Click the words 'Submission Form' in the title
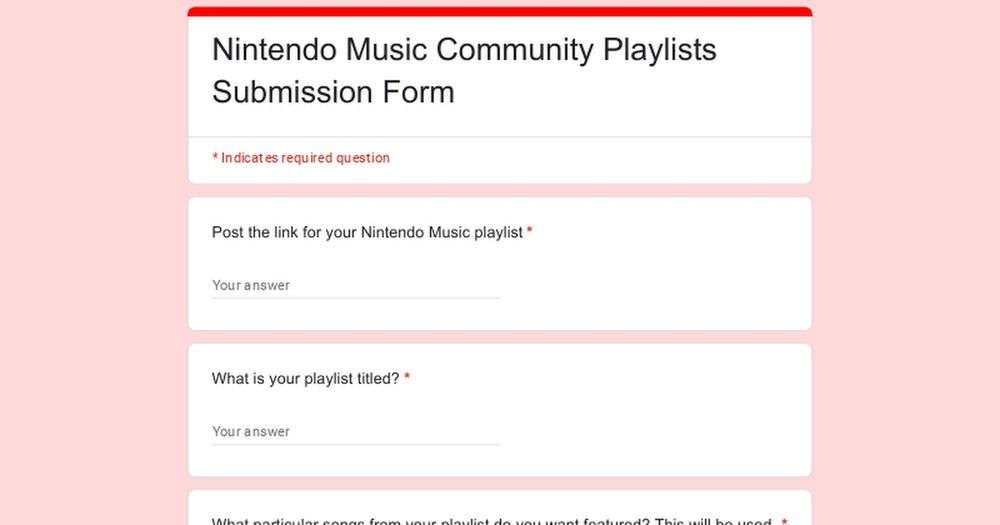The image size is (1000, 525). (x=333, y=92)
